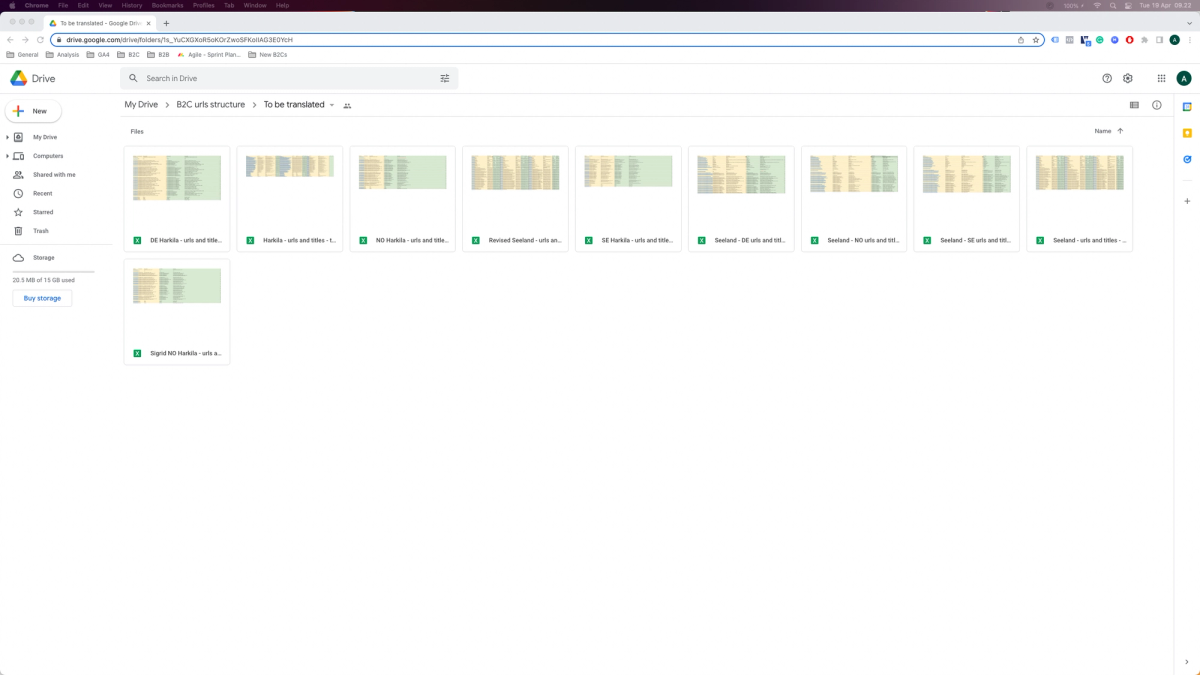
Task: Open the Google account avatar in Drive
Action: [1184, 78]
